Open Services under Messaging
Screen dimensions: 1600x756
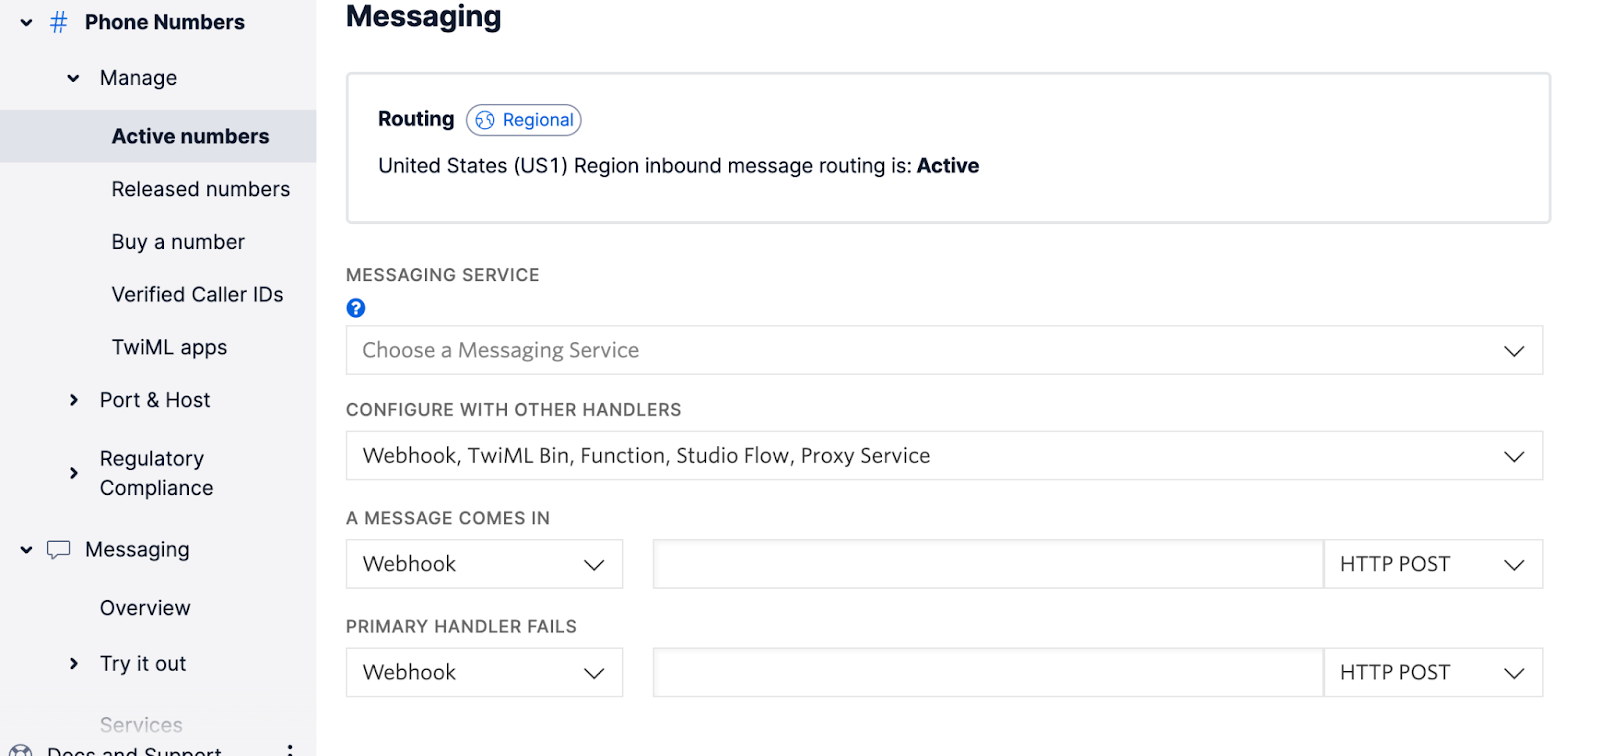tap(141, 725)
